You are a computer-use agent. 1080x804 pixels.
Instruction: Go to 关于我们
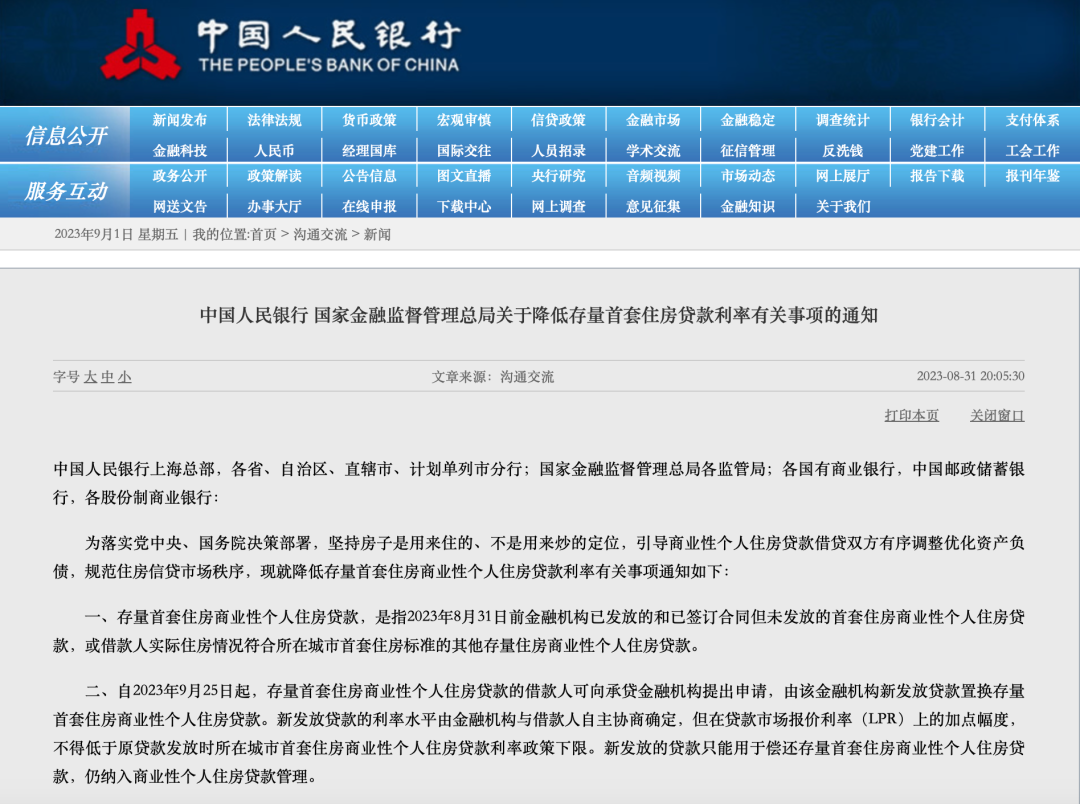pyautogui.click(x=842, y=207)
